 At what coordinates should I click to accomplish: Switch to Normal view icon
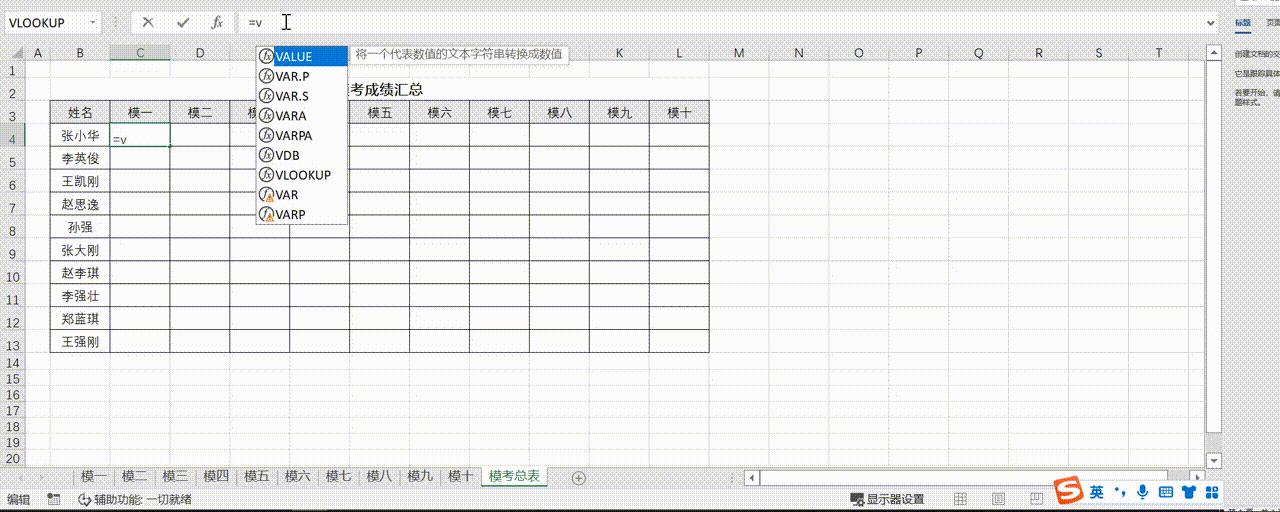point(960,499)
